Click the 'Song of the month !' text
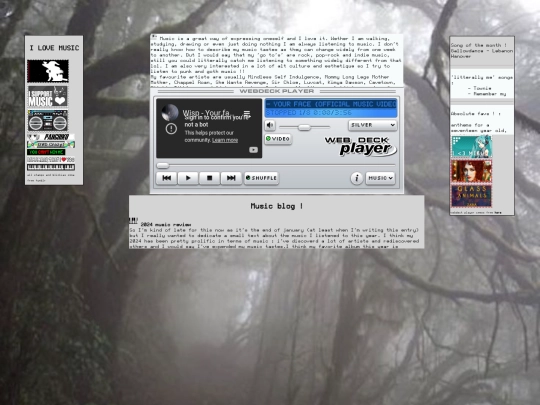Image resolution: width=540 pixels, height=405 pixels. (478, 45)
